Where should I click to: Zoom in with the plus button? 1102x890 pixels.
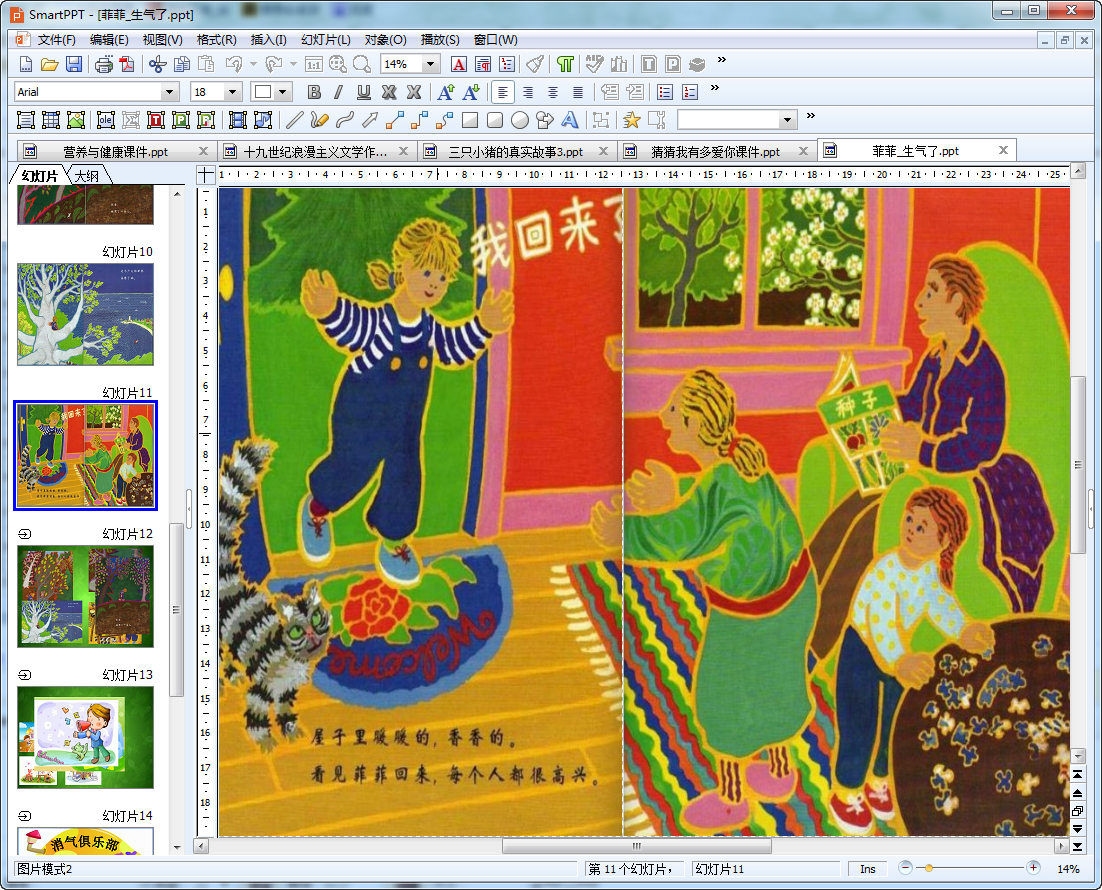pyautogui.click(x=1033, y=868)
